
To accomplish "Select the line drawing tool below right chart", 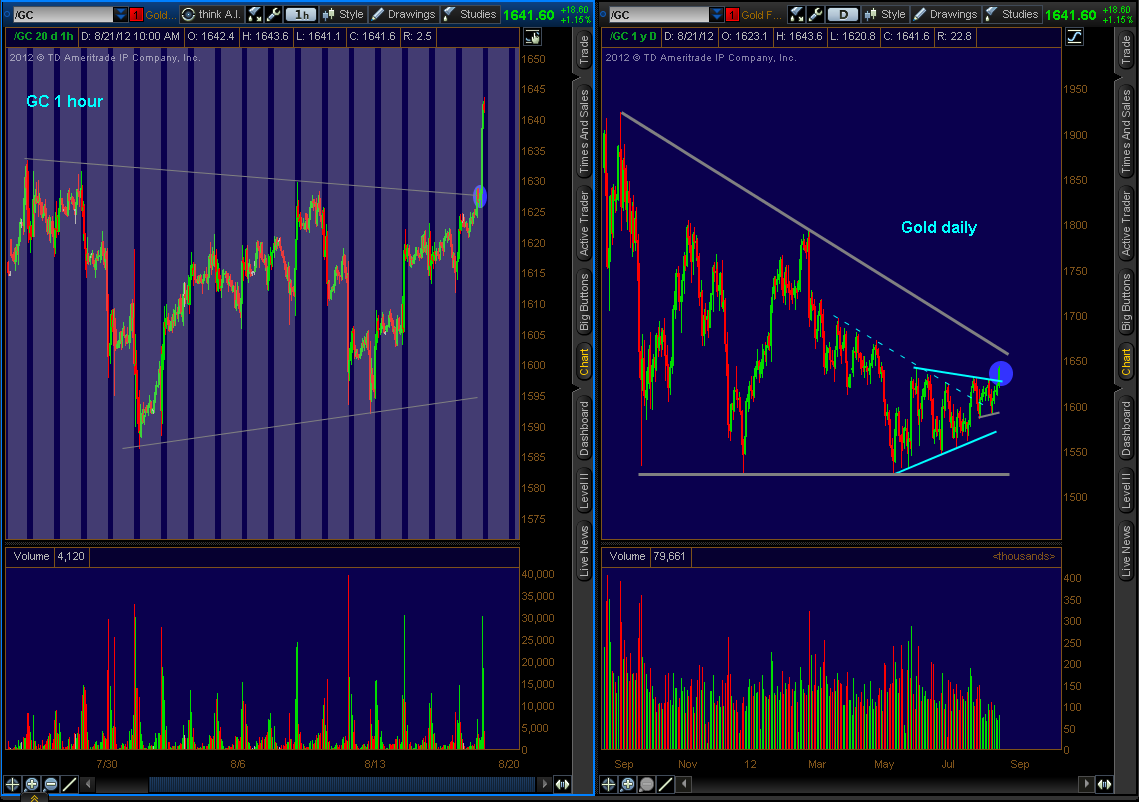I will click(665, 785).
